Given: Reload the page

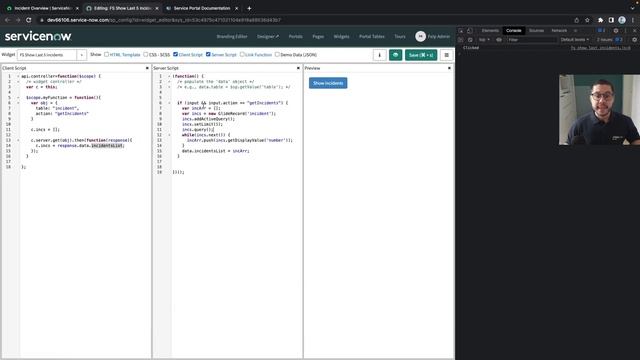Looking at the screenshot, I should coord(29,20).
